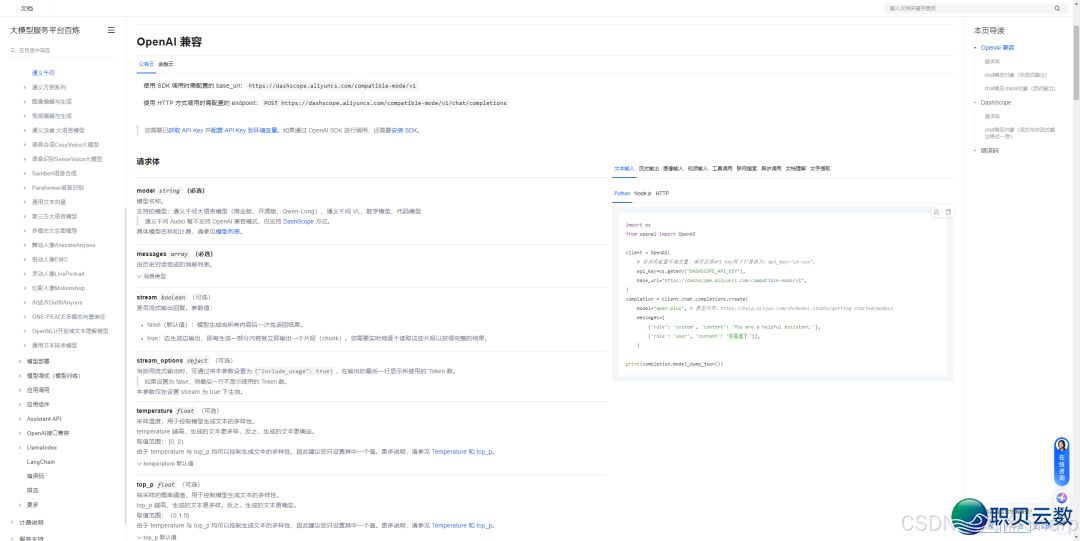Switch to the 金融云 tab
The width and height of the screenshot is (1080, 541).
point(166,63)
